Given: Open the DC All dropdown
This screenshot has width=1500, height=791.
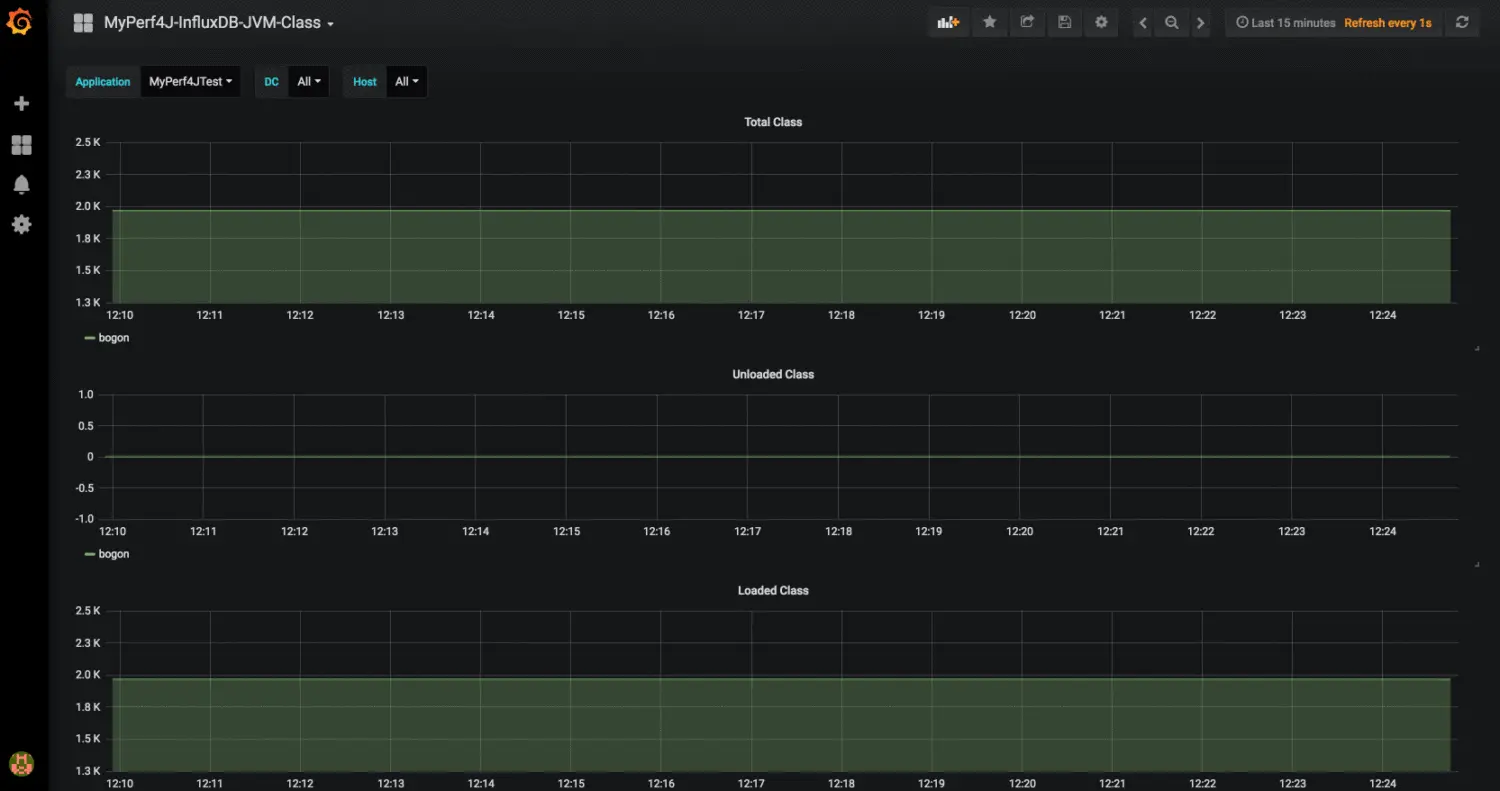Looking at the screenshot, I should coord(309,82).
